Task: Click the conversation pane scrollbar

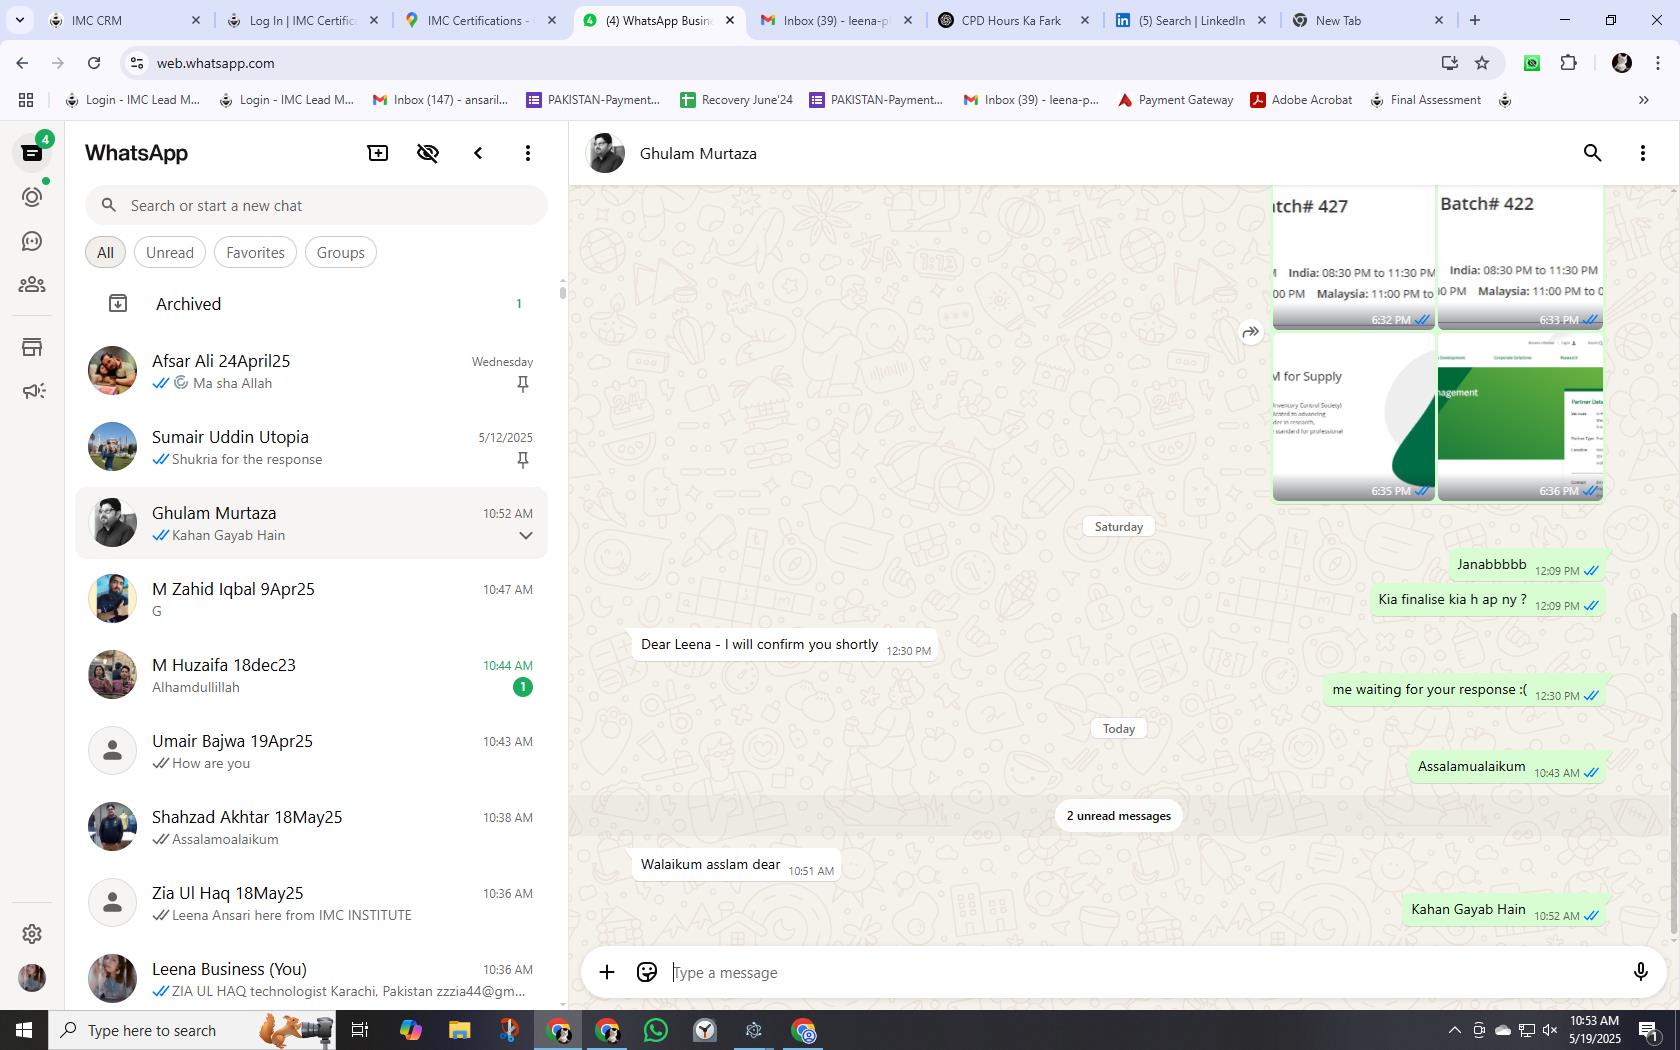Action: coord(1675,773)
